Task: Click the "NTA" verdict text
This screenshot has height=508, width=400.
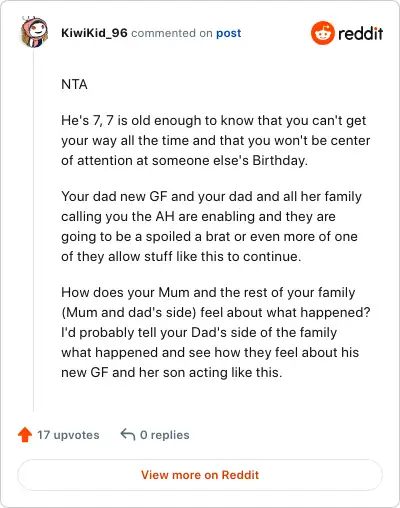Action: point(74,84)
